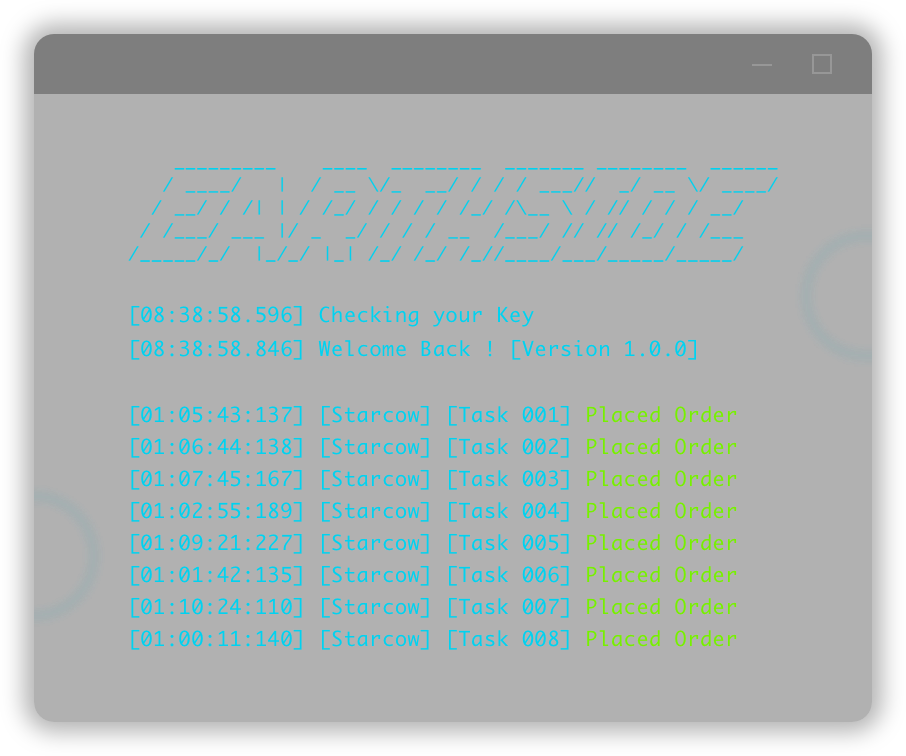Image resolution: width=906 pixels, height=756 pixels.
Task: Click 'Placed Order' on the Task 005 row
Action: click(x=662, y=543)
